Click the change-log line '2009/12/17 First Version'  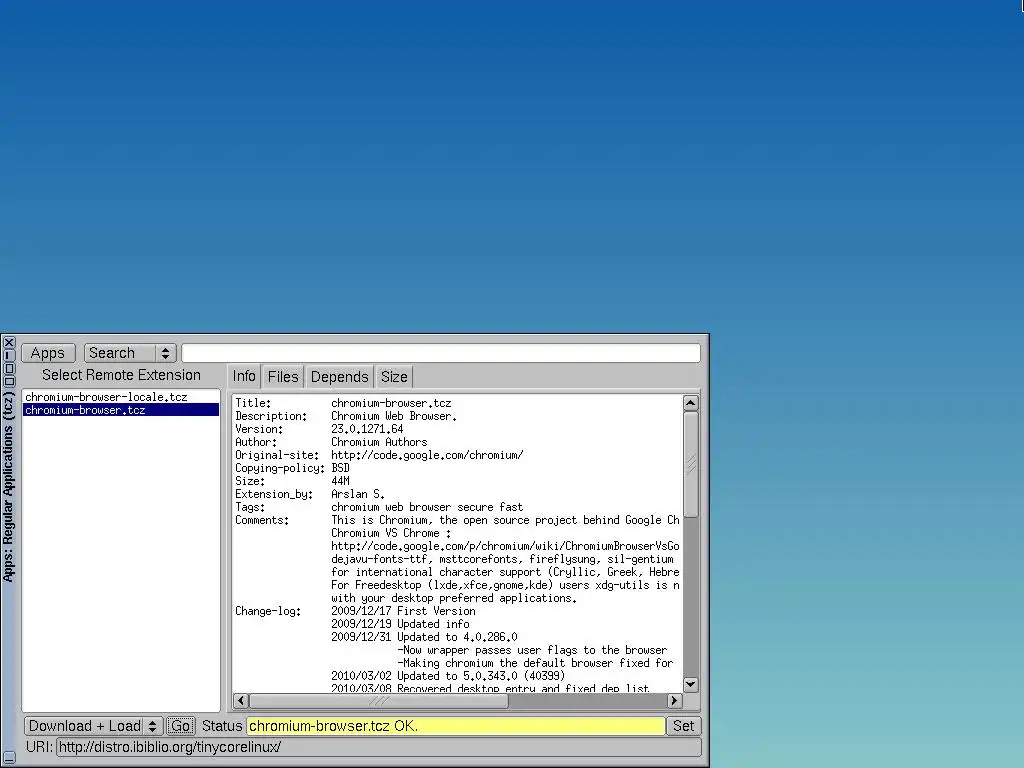point(403,611)
